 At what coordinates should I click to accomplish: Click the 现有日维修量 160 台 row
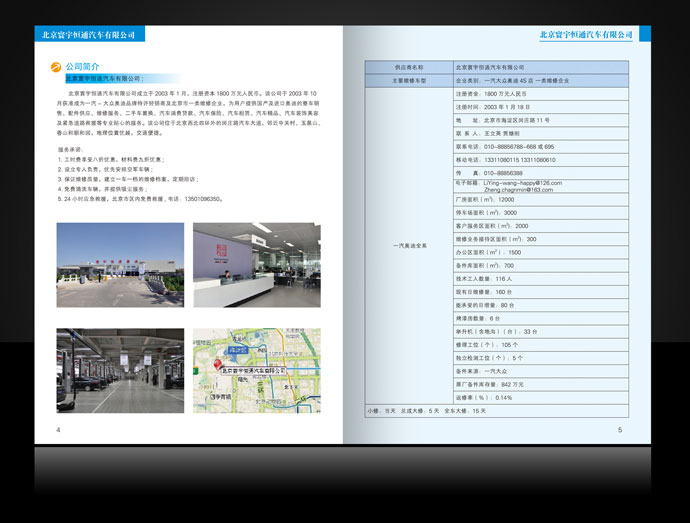[x=541, y=292]
